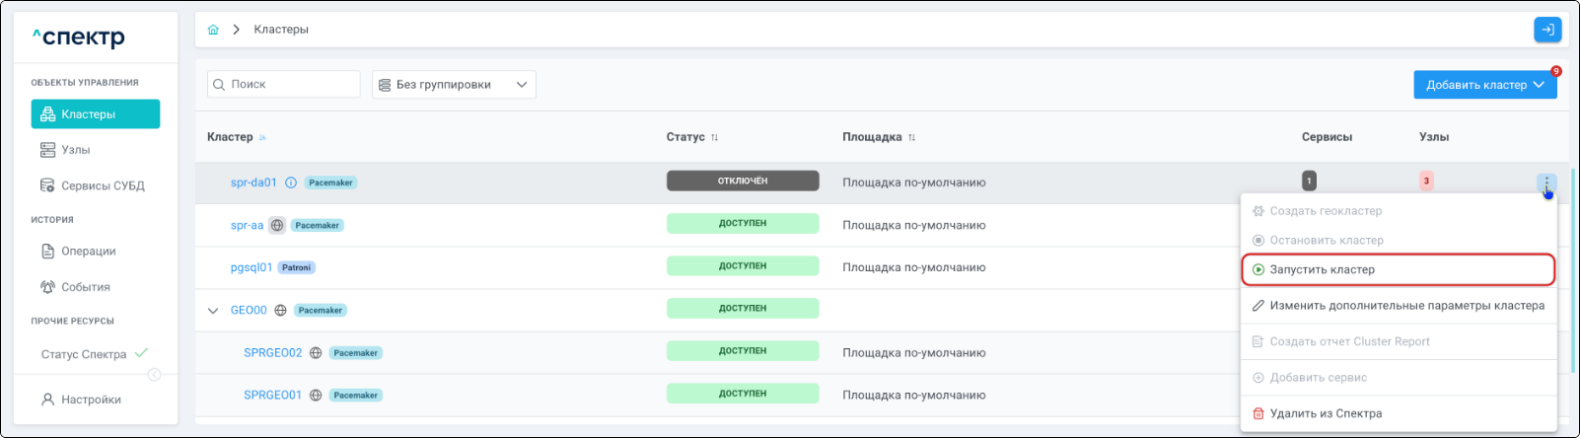Image resolution: width=1580 pixels, height=438 pixels.
Task: Click the home icon in breadcrumb
Action: pos(213,30)
